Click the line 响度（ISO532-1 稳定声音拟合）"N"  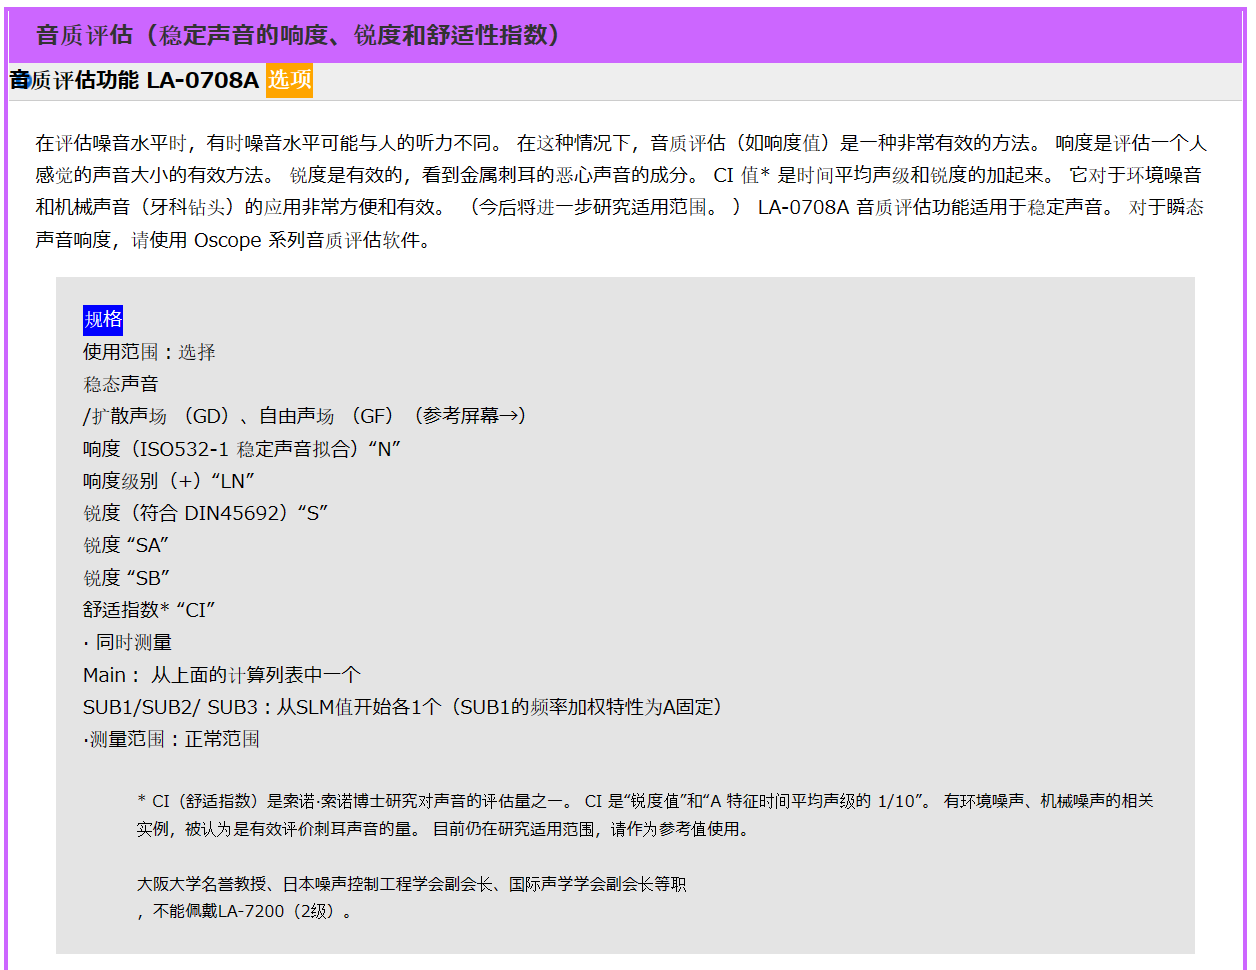242,449
